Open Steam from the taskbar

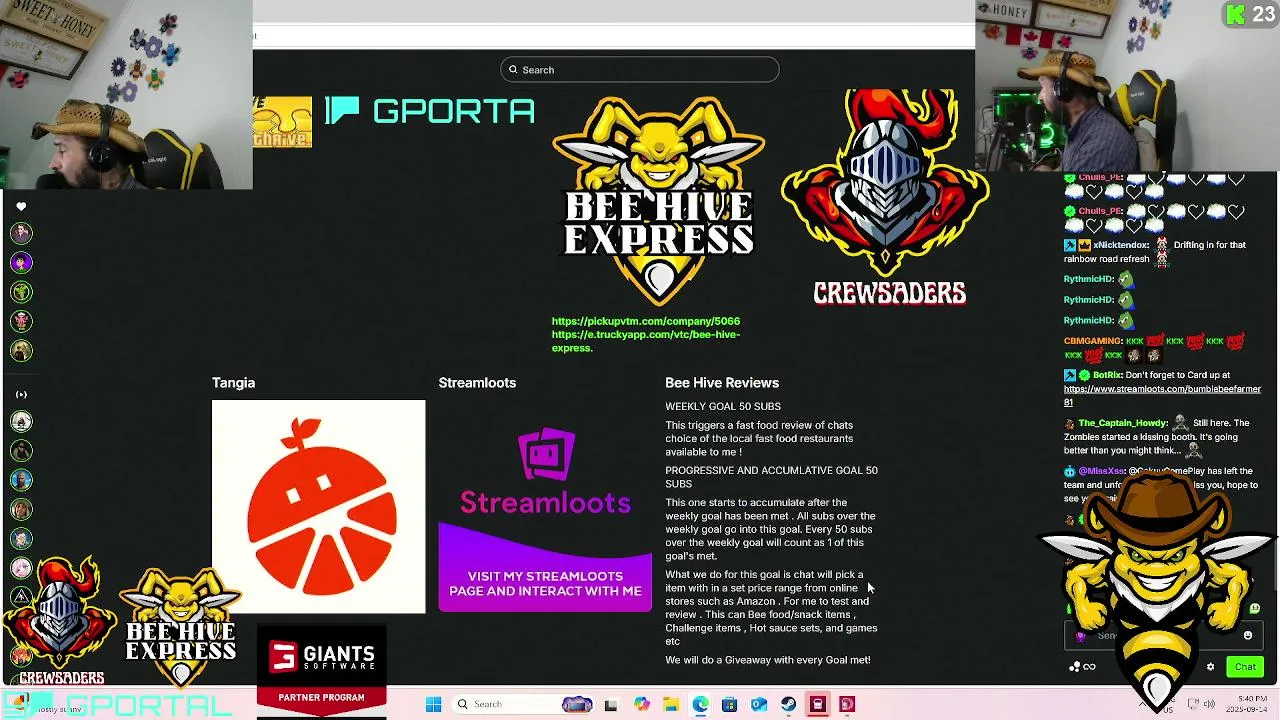(x=788, y=704)
